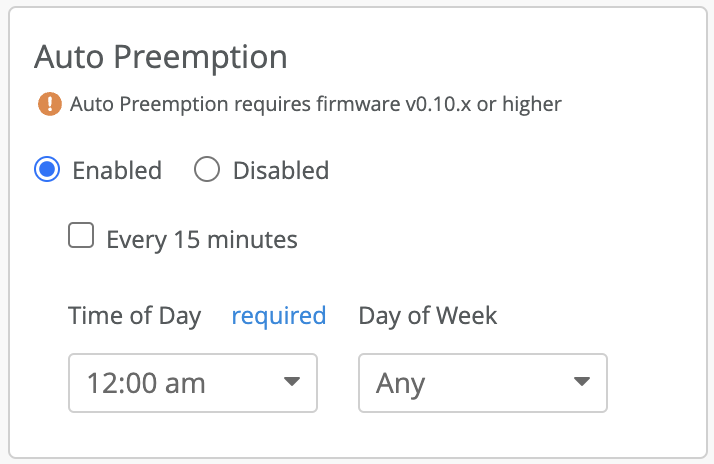Select the Disabled radio button
The height and width of the screenshot is (464, 714).
pos(207,170)
